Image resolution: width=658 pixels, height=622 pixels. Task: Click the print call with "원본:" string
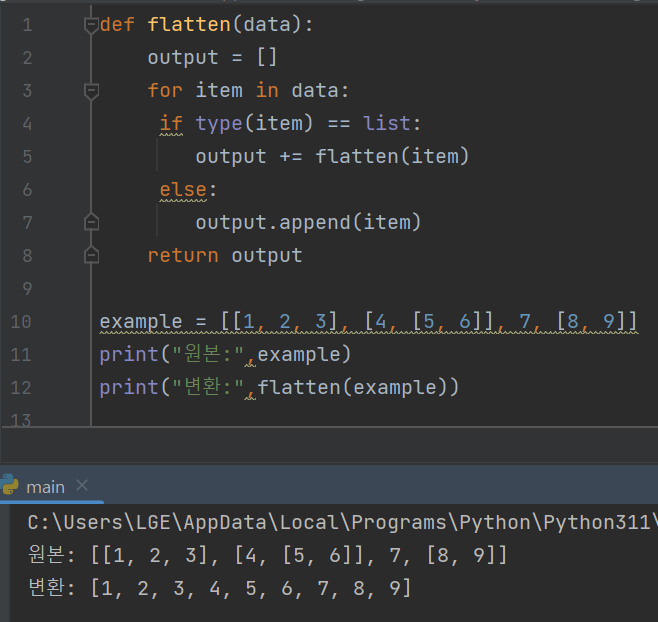[x=225, y=354]
